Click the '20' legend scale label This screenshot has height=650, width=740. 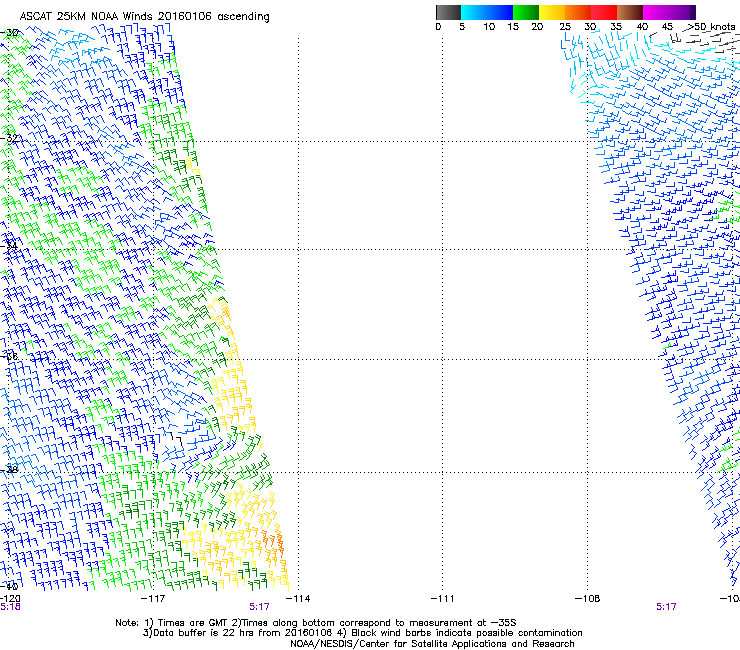click(x=537, y=27)
